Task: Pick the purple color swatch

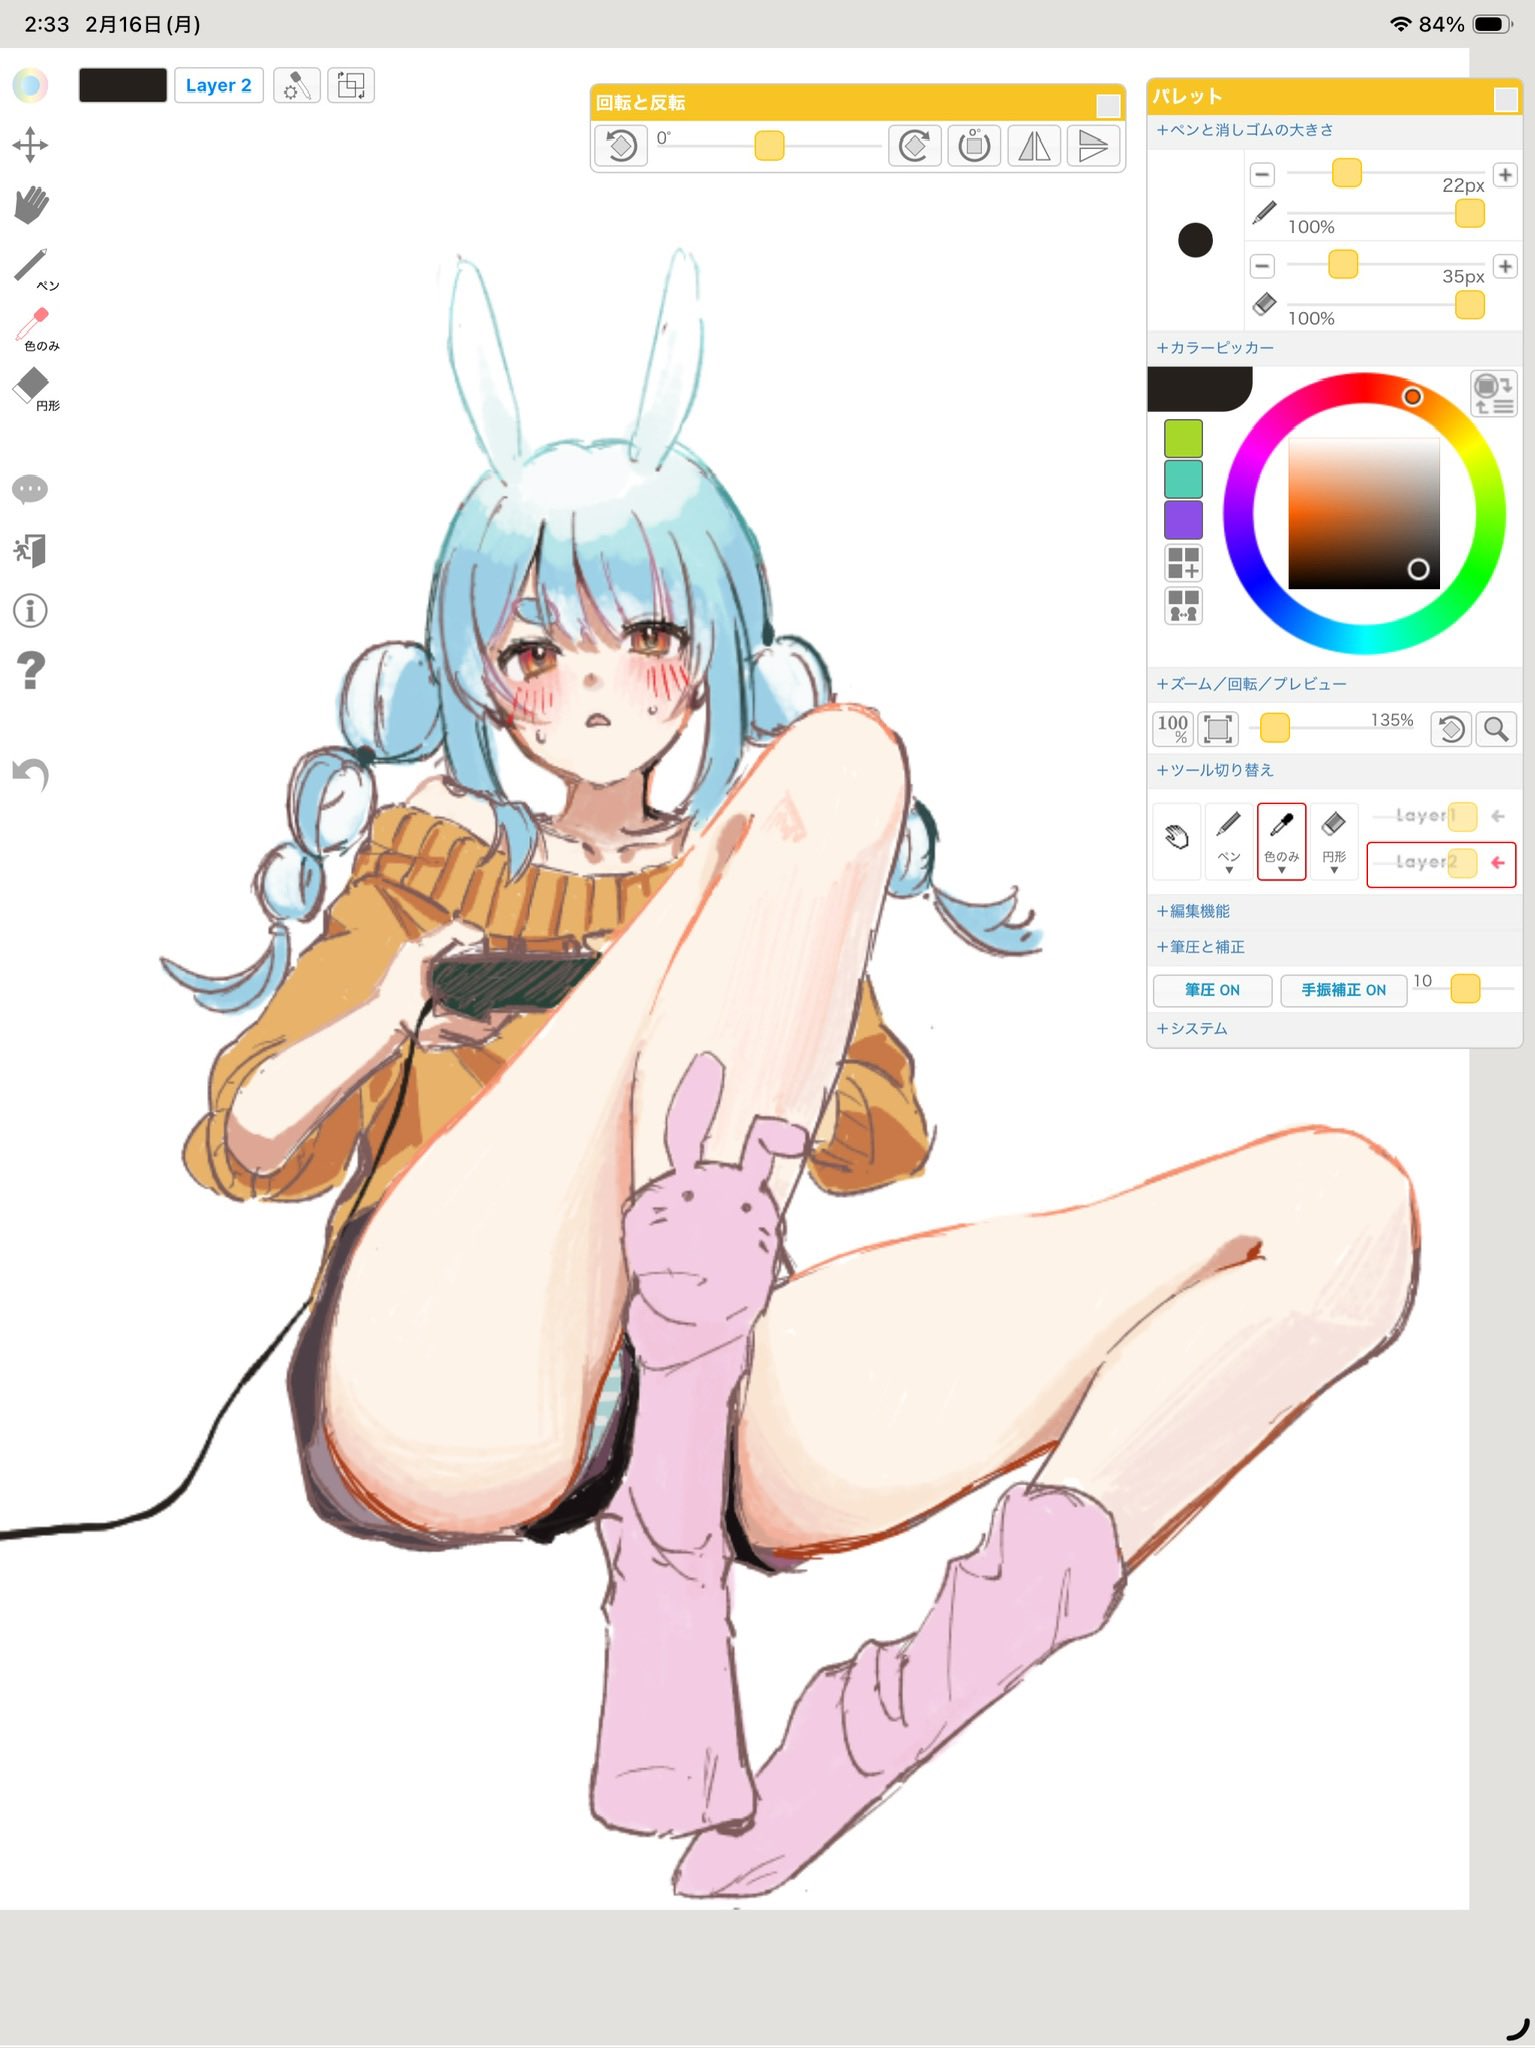Action: [1183, 520]
